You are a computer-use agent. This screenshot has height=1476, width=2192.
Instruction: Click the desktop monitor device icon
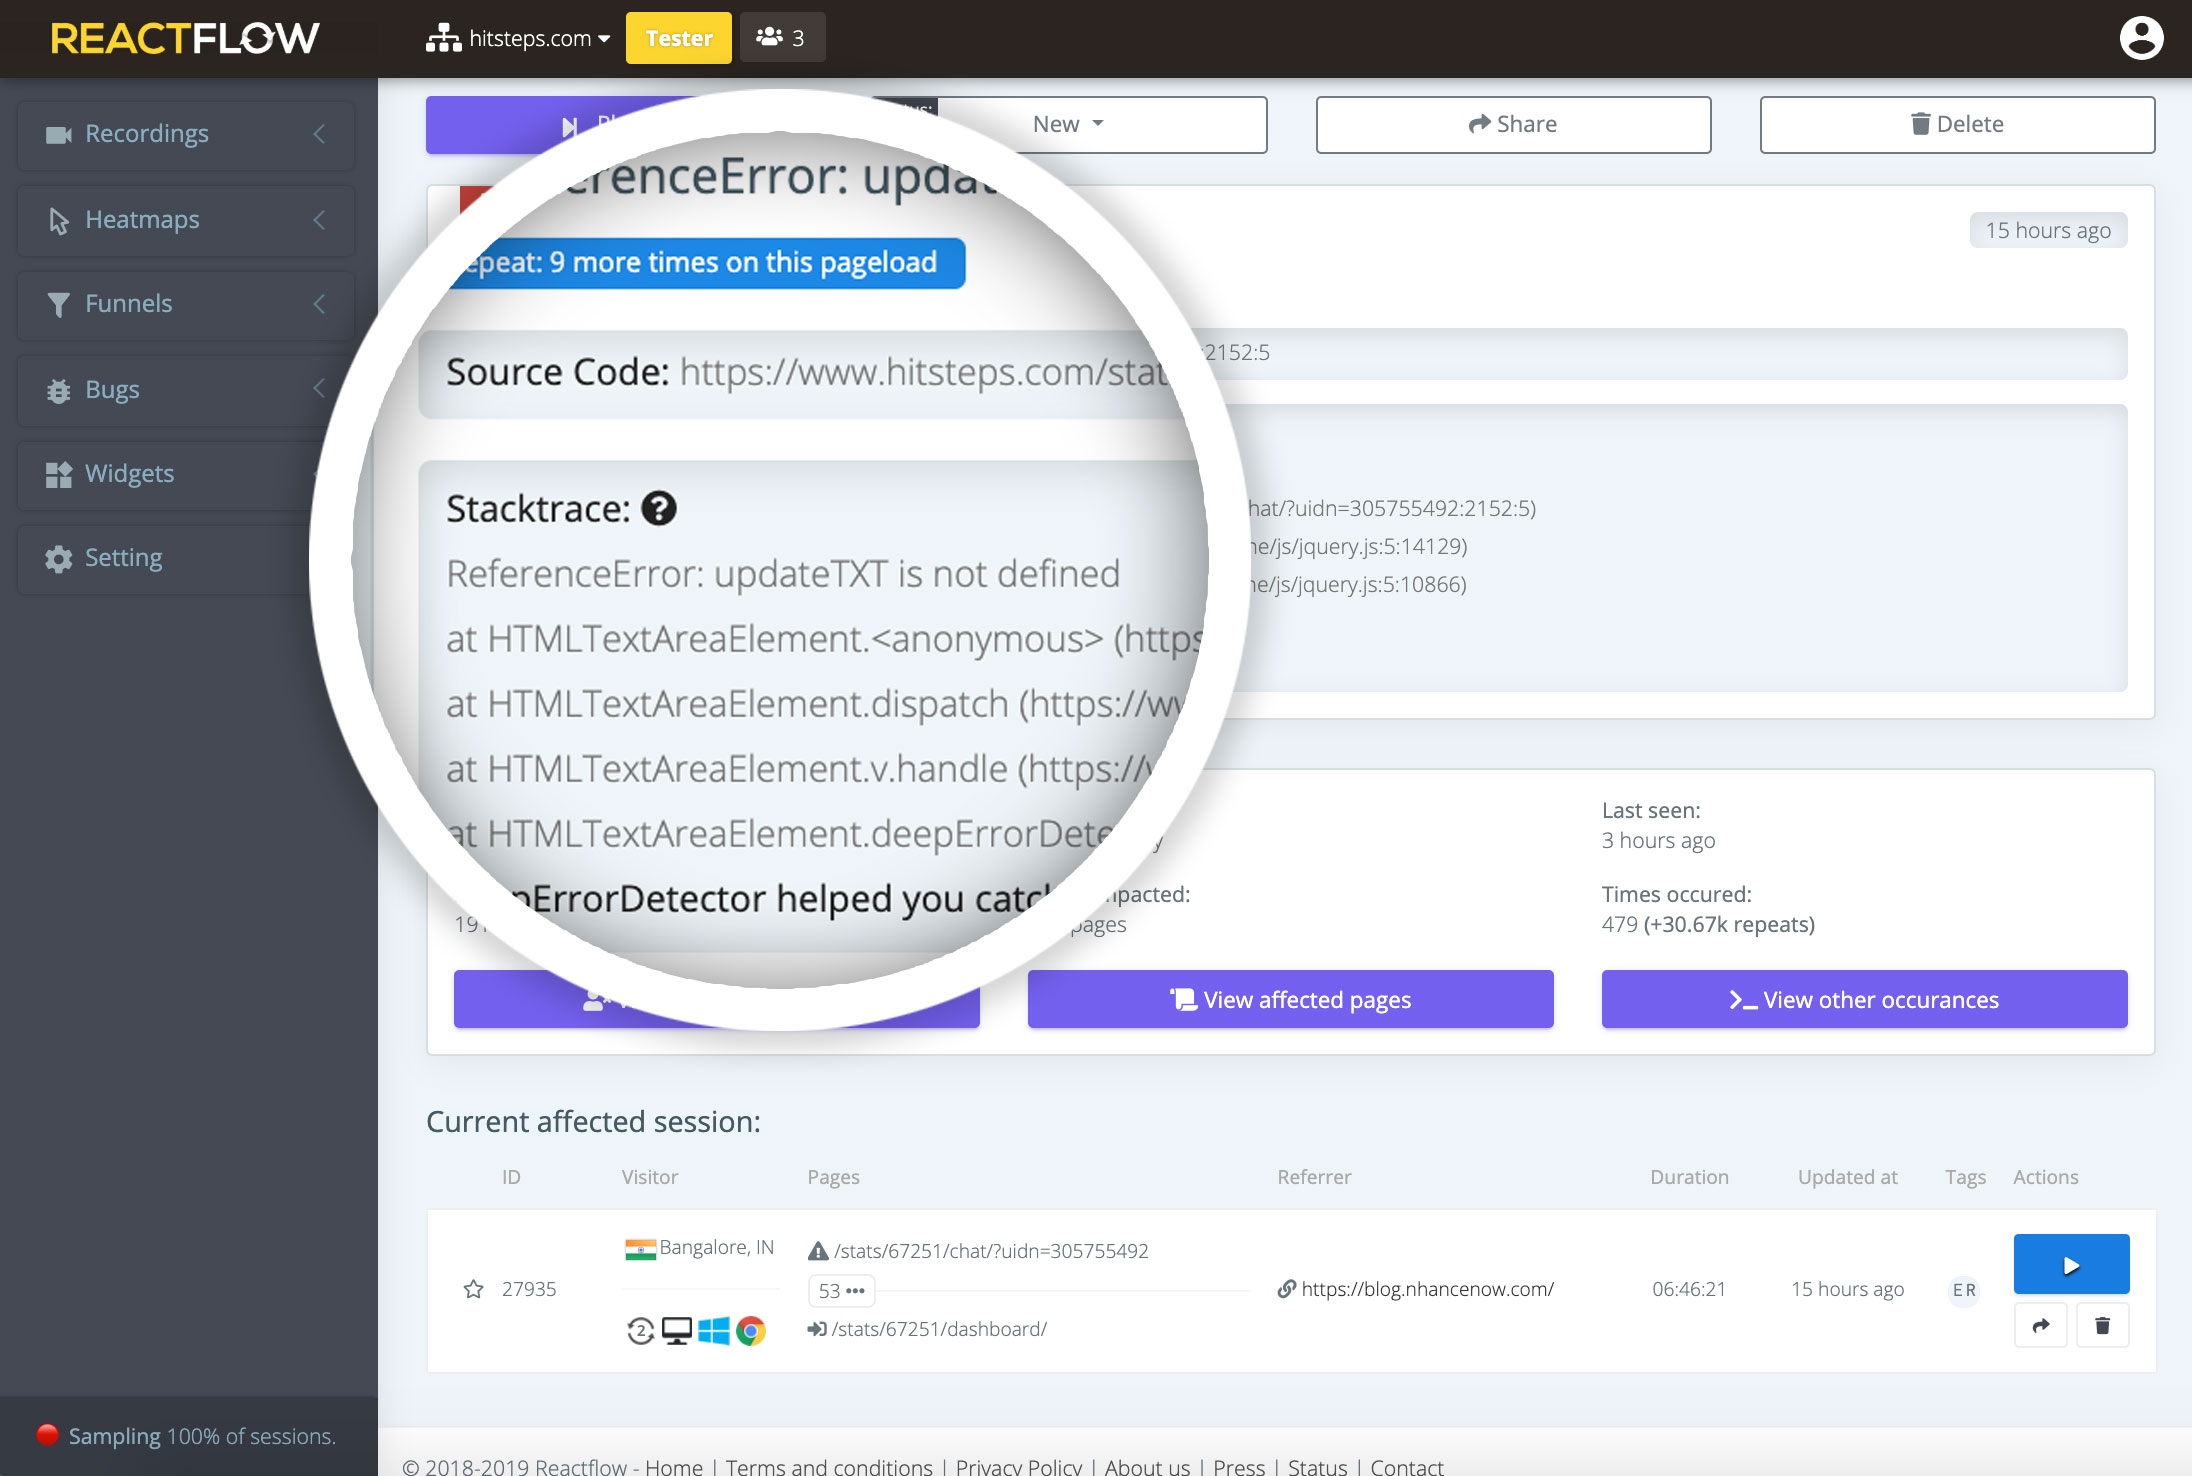tap(677, 1330)
